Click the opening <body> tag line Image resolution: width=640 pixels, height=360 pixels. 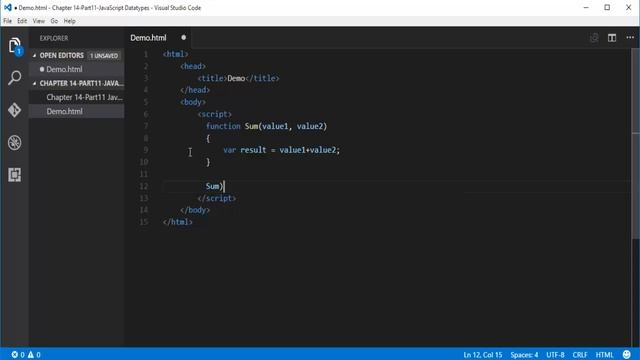(x=193, y=102)
